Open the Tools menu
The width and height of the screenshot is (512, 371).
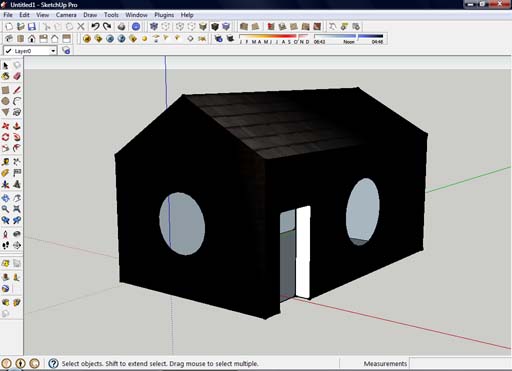coord(111,15)
